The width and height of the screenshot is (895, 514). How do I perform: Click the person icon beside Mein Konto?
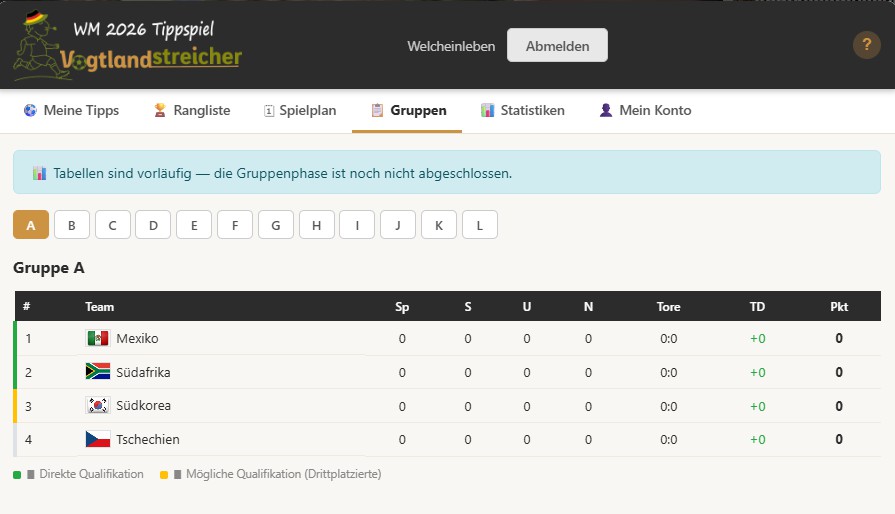[x=606, y=110]
